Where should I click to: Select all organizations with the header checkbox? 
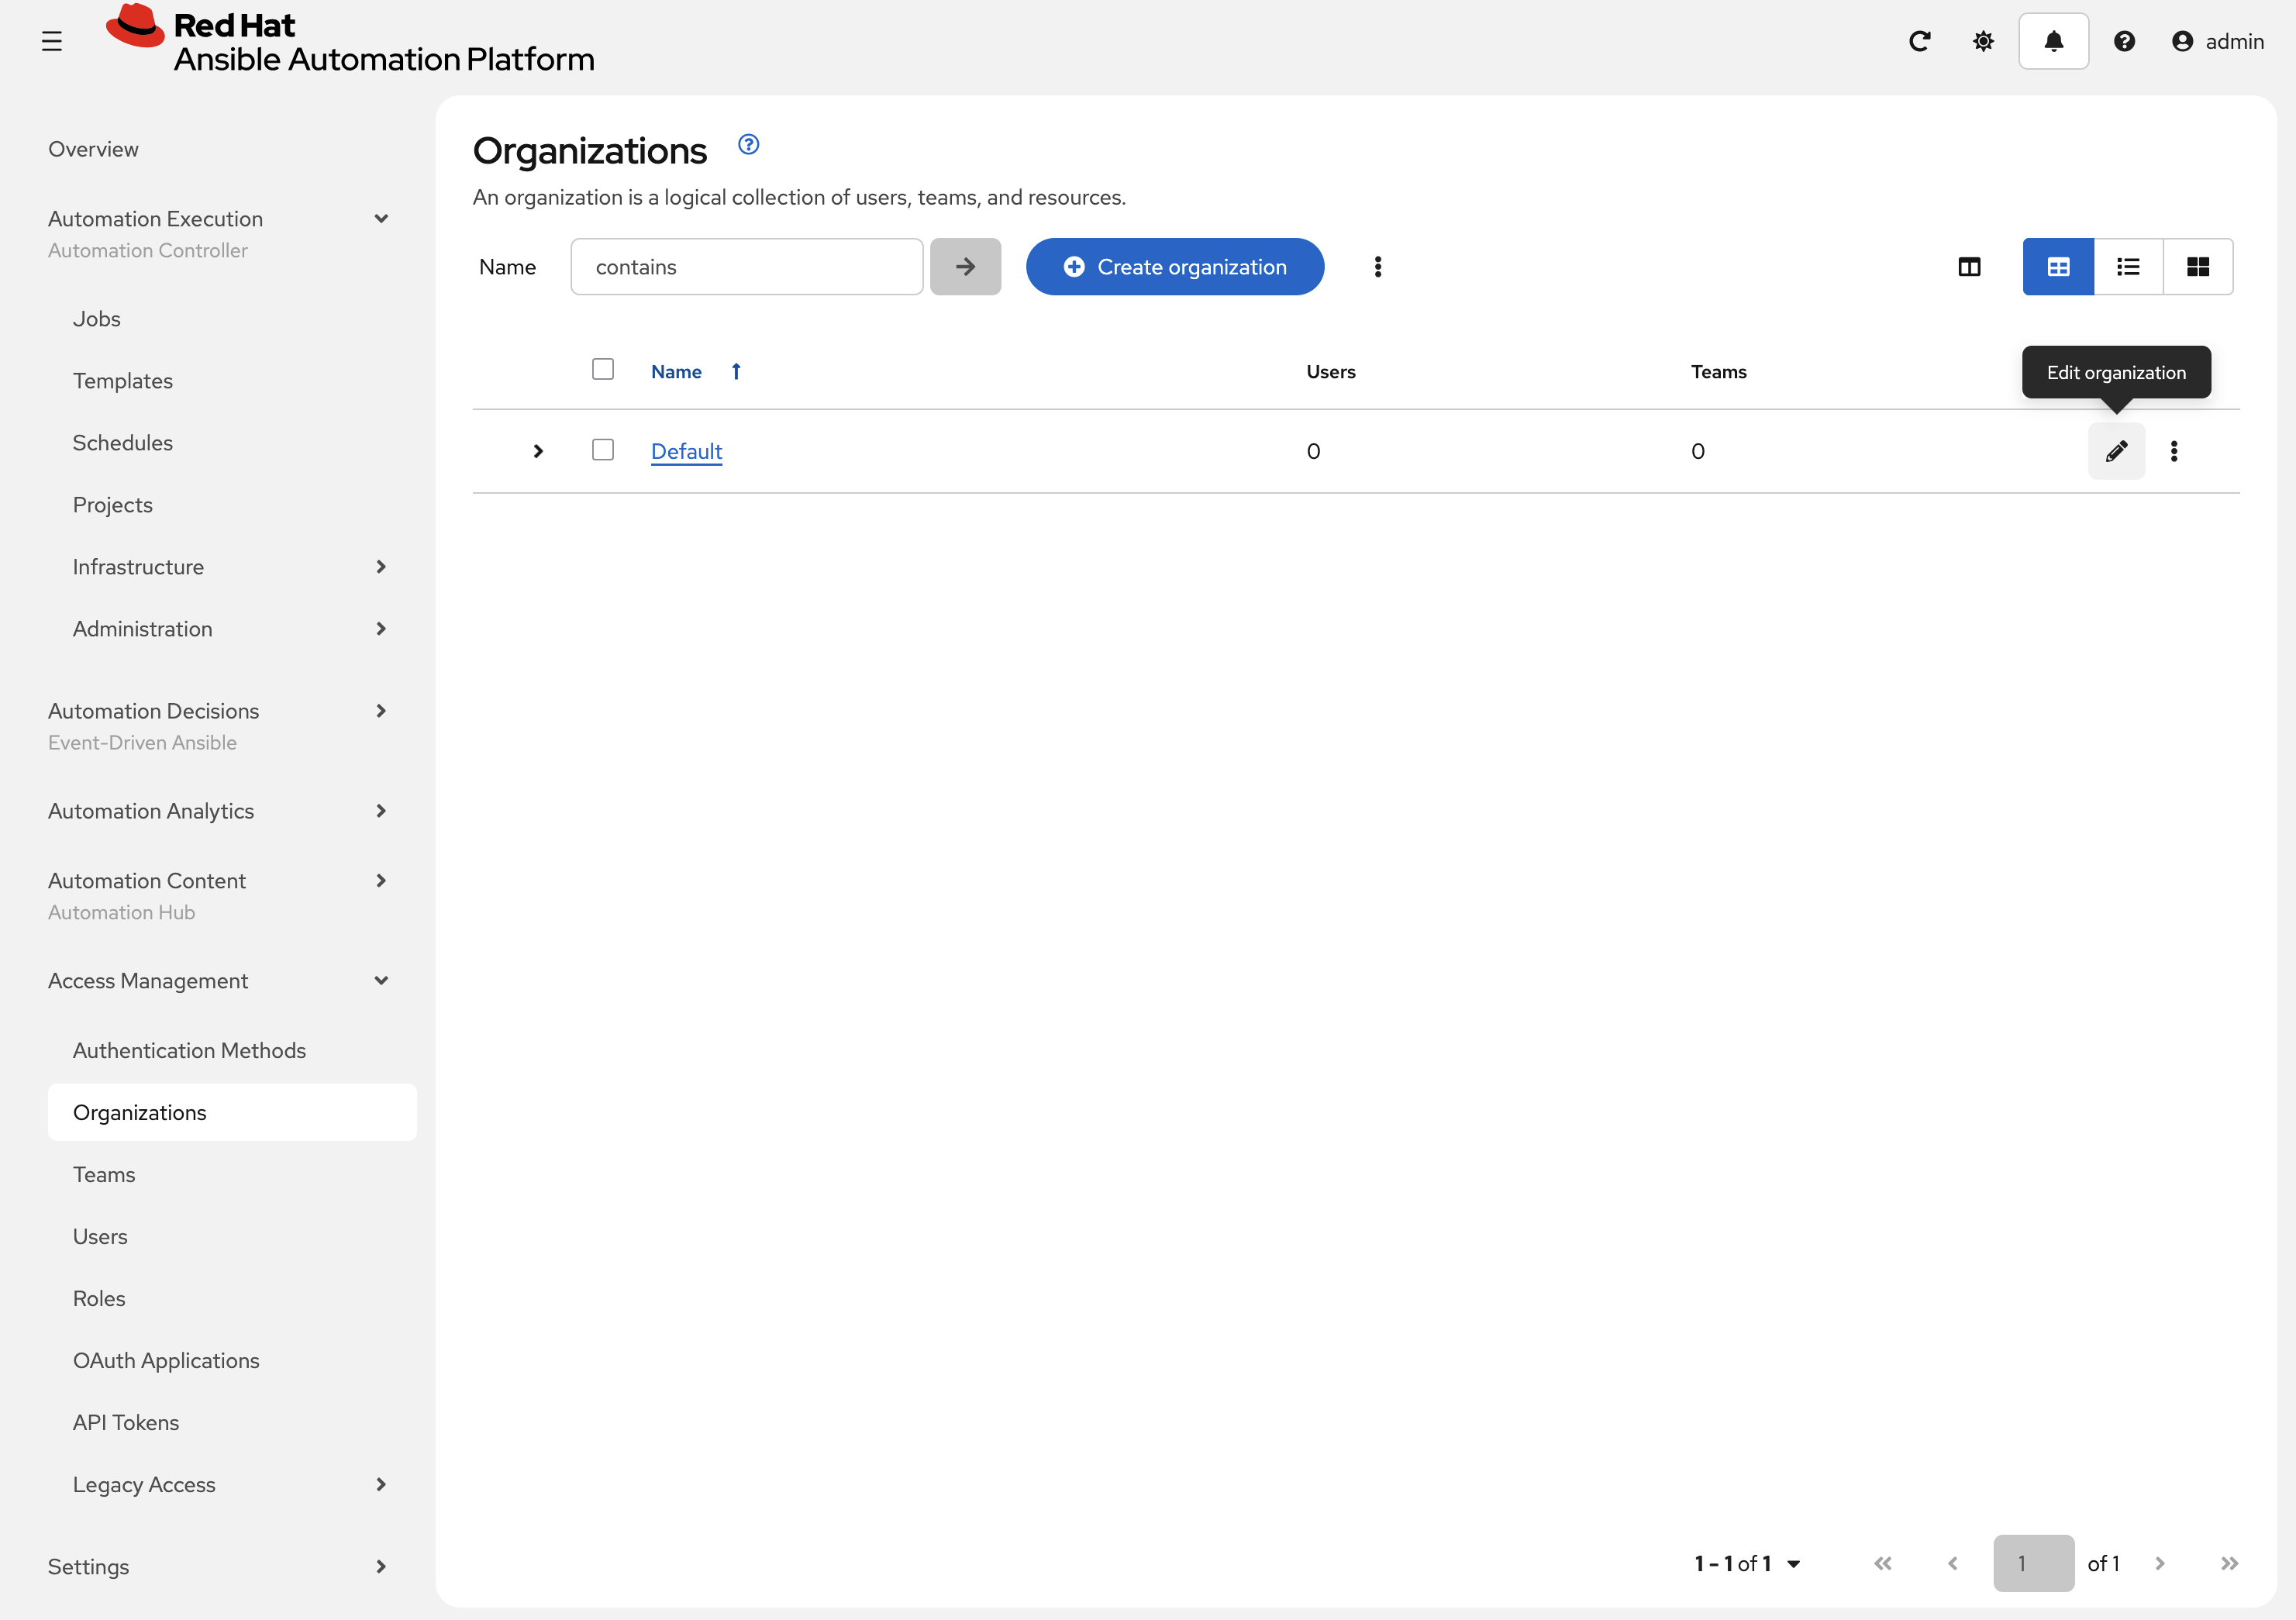click(x=603, y=369)
